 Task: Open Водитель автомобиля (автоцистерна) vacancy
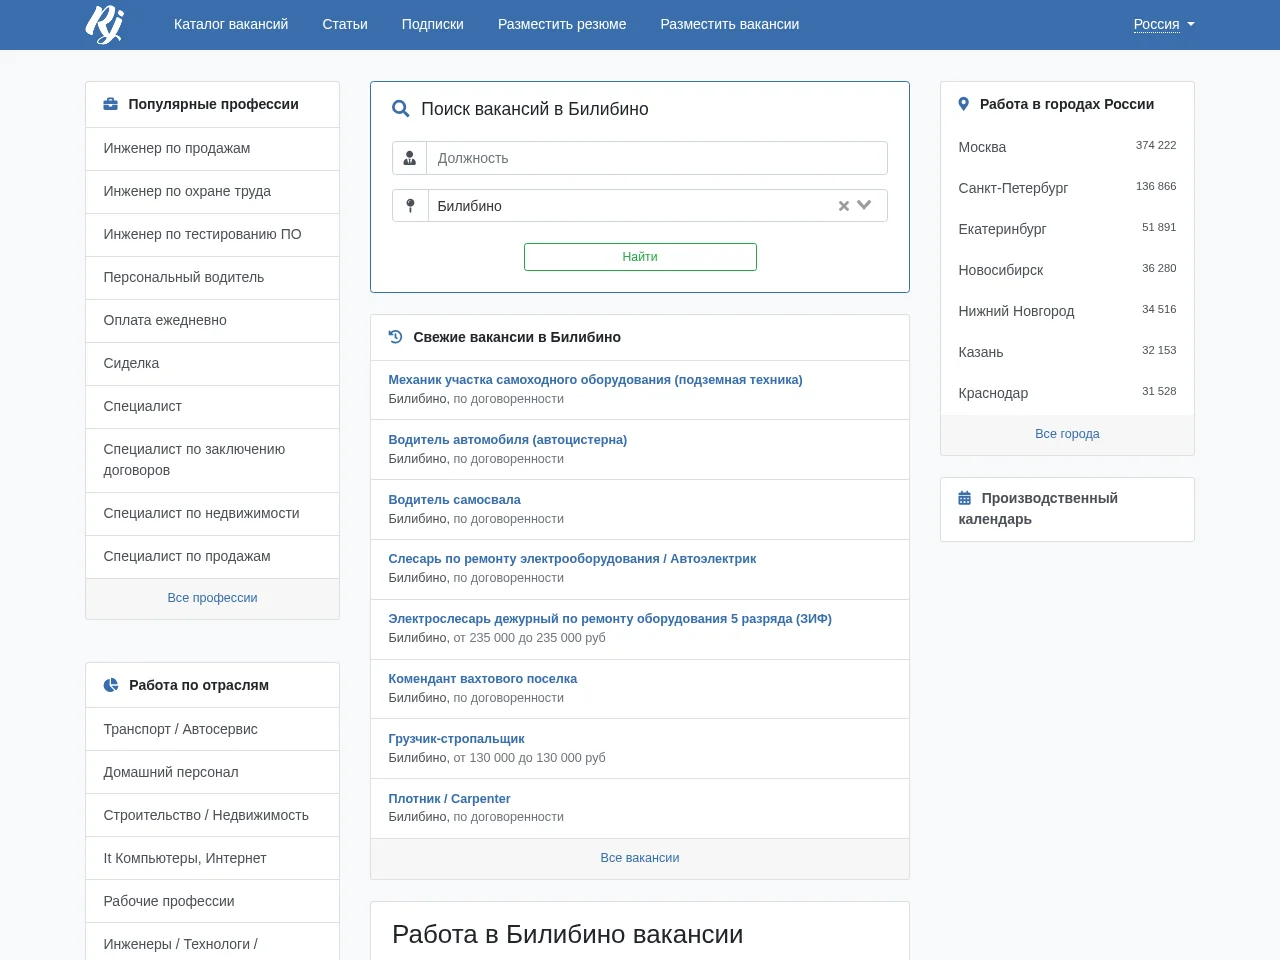(508, 440)
